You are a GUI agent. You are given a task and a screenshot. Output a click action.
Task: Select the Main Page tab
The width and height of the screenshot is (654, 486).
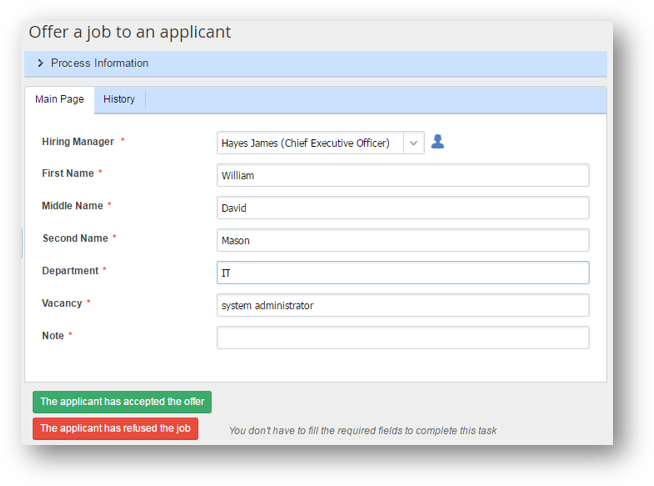pos(59,99)
